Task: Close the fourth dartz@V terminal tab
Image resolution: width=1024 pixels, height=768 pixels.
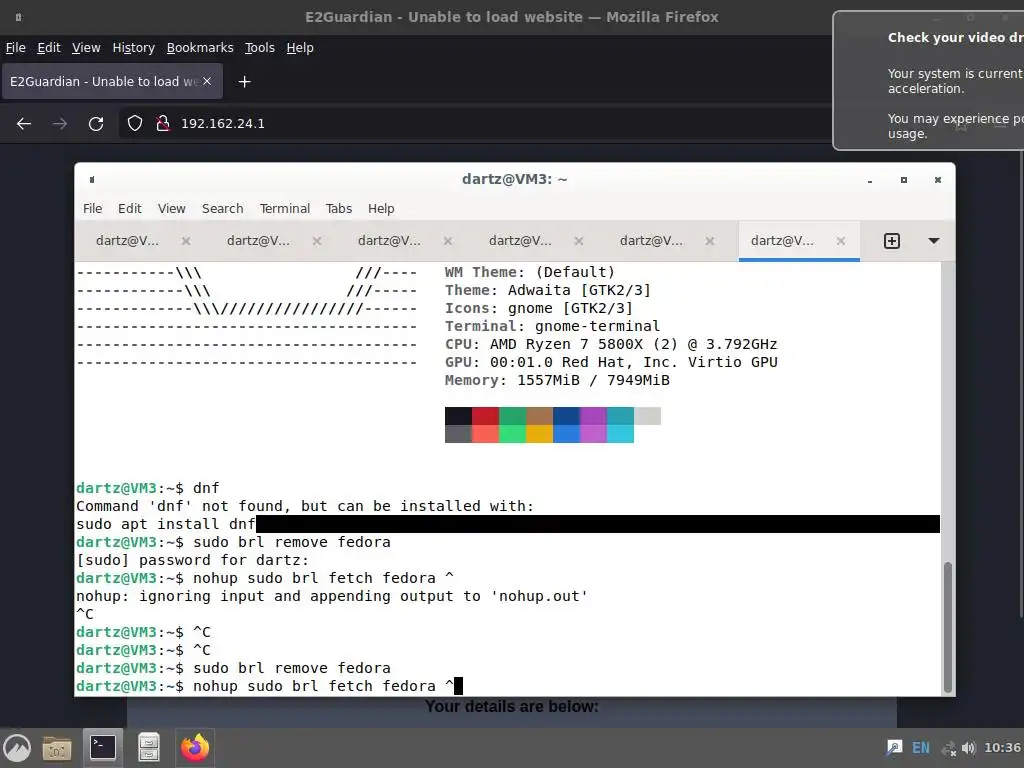Action: 579,241
